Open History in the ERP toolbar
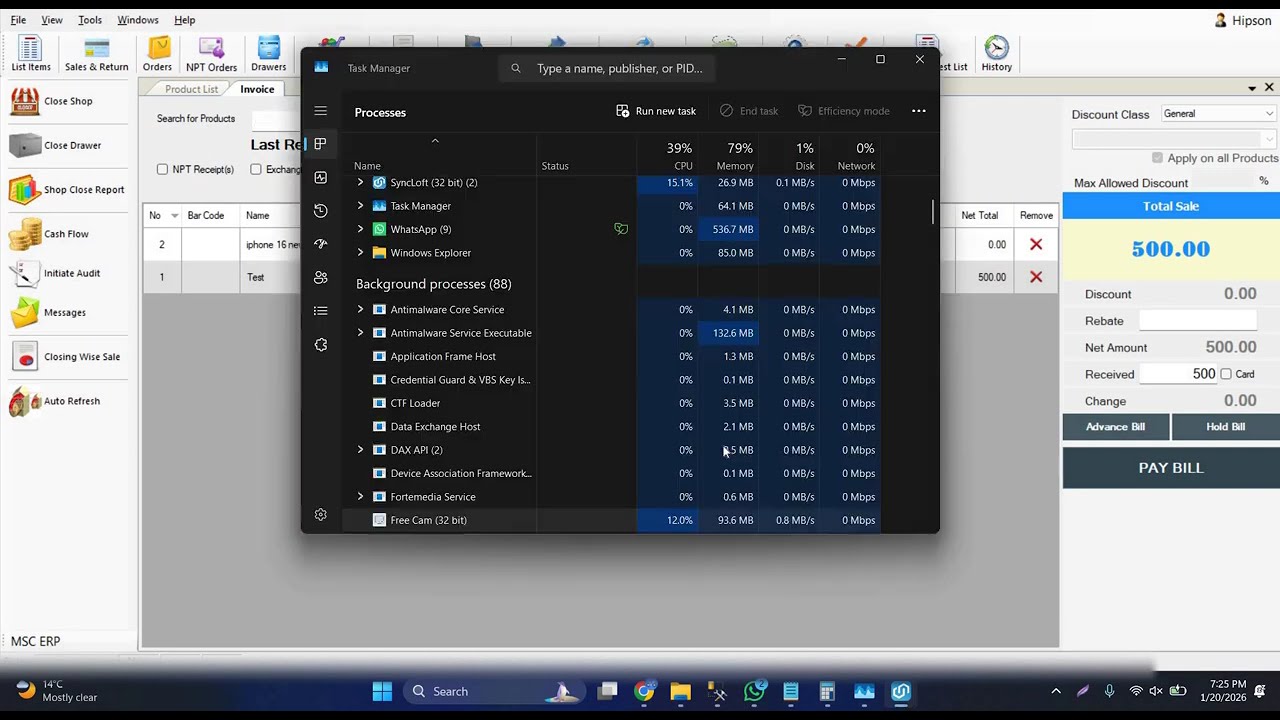1280x720 pixels. tap(997, 54)
